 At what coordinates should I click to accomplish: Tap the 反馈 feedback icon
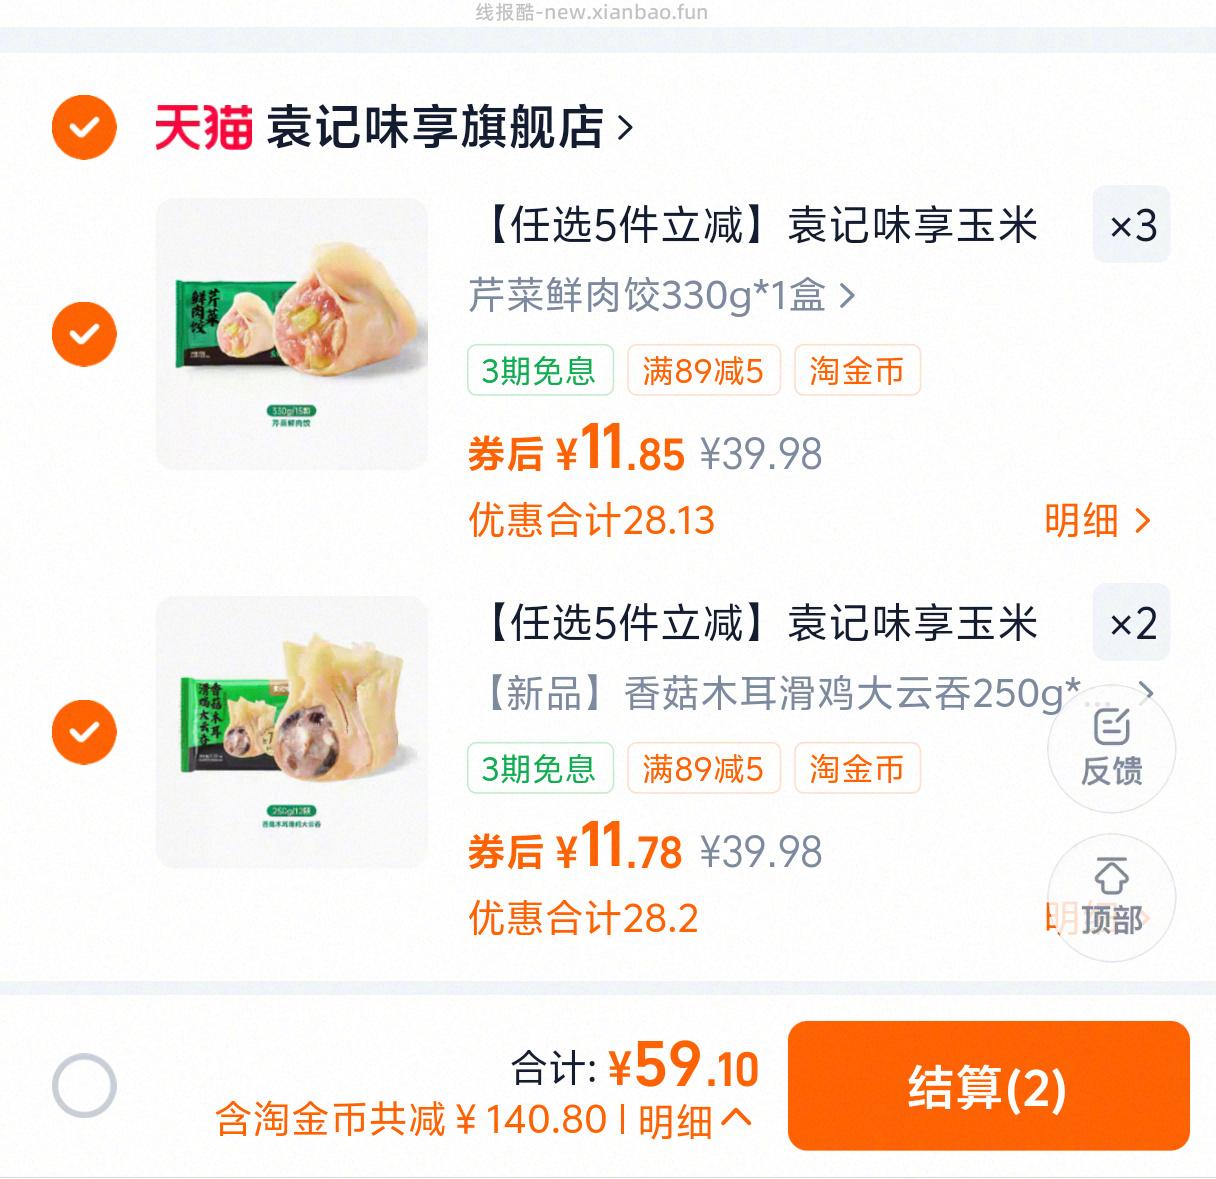[1110, 748]
